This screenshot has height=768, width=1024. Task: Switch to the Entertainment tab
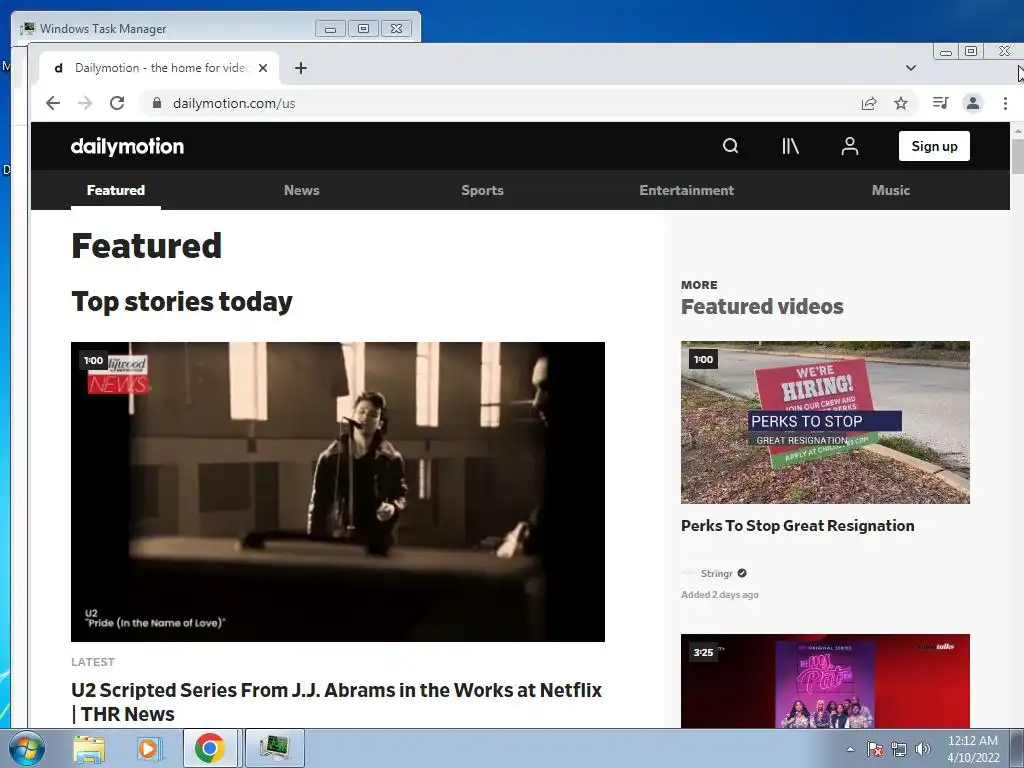click(x=686, y=190)
